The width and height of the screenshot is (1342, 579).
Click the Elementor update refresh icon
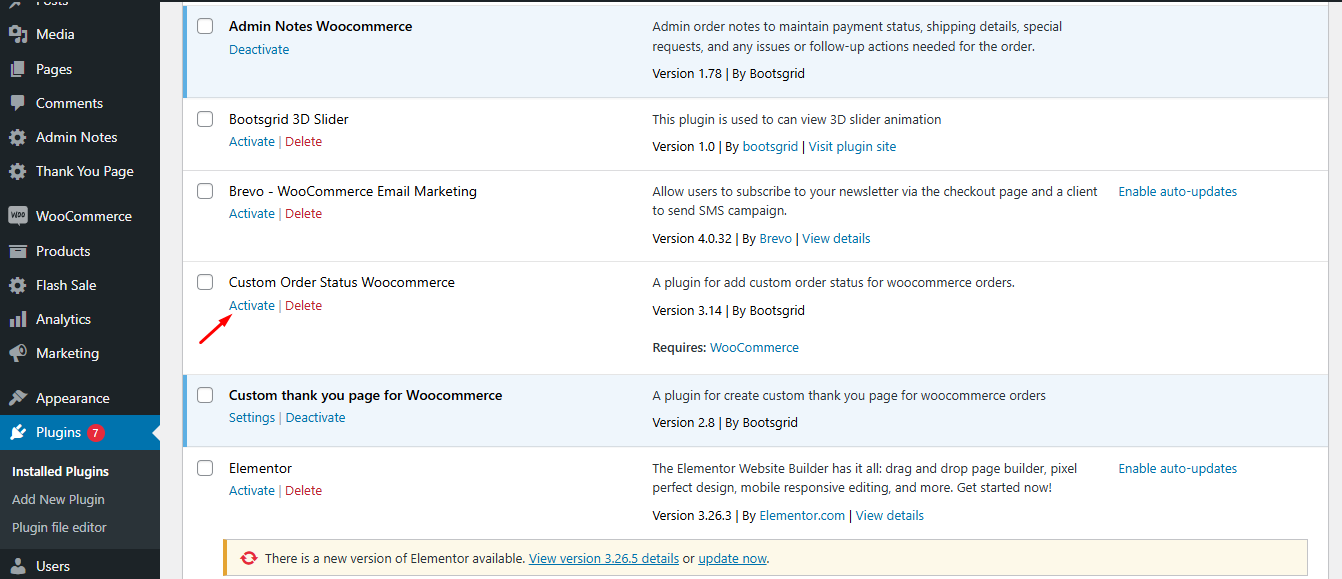click(249, 558)
